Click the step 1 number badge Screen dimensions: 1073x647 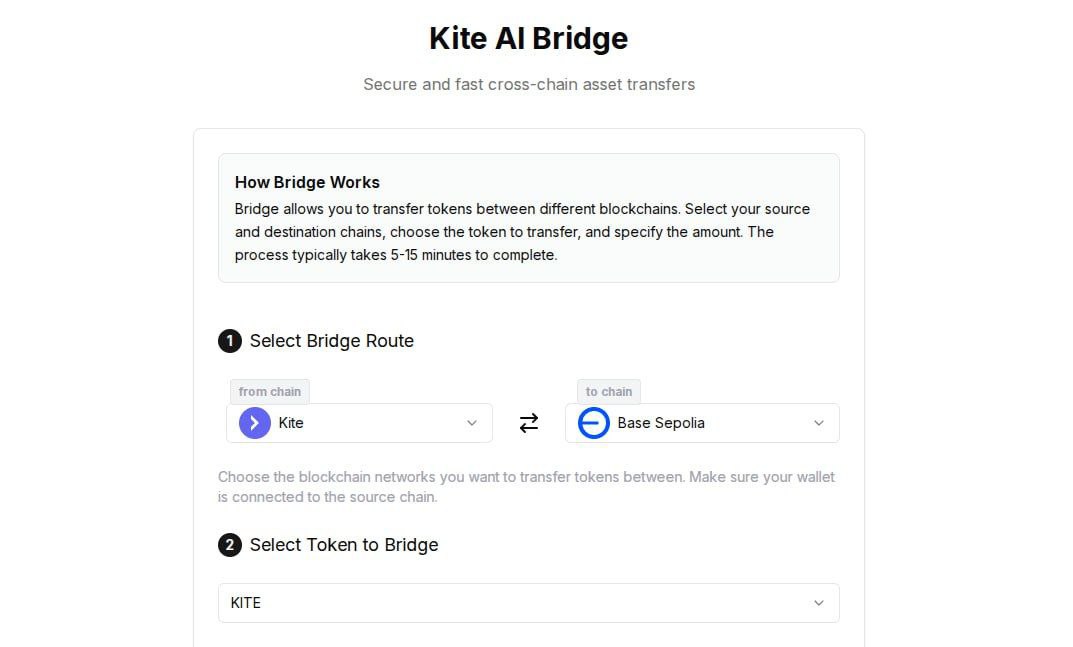230,341
